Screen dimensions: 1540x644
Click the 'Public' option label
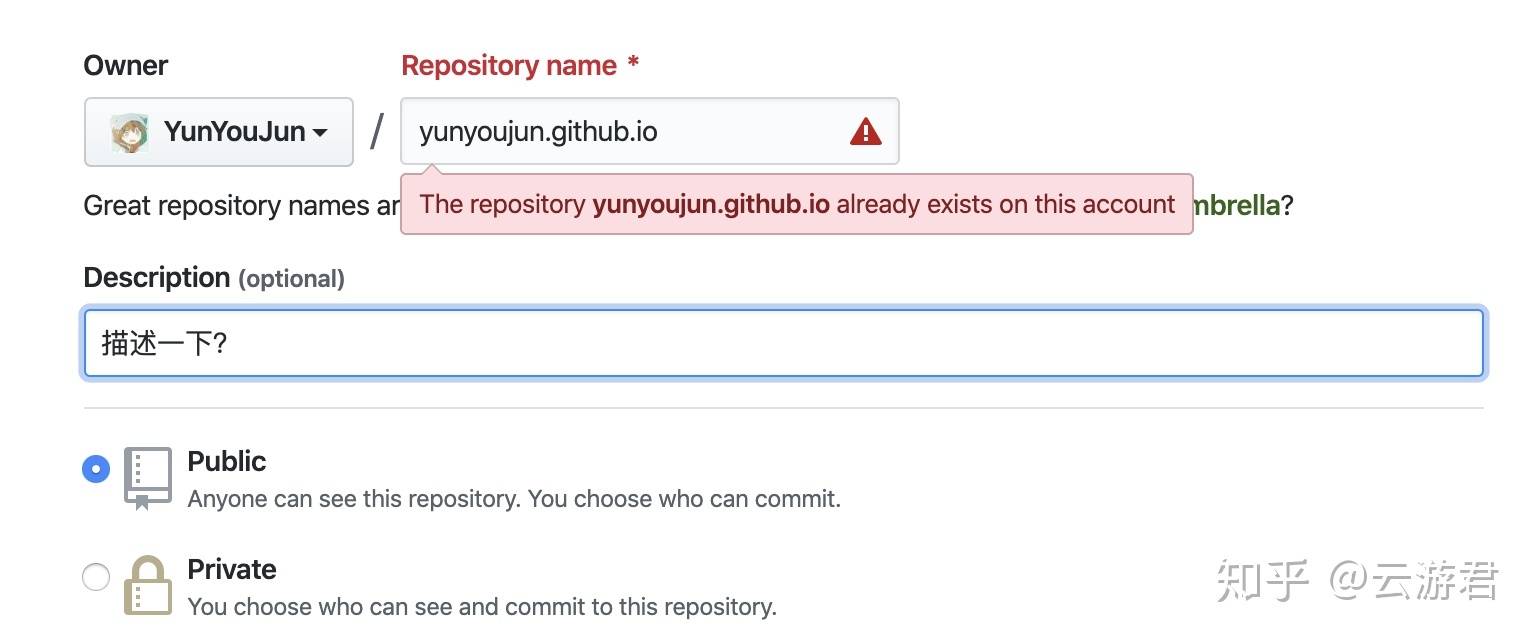(x=227, y=462)
